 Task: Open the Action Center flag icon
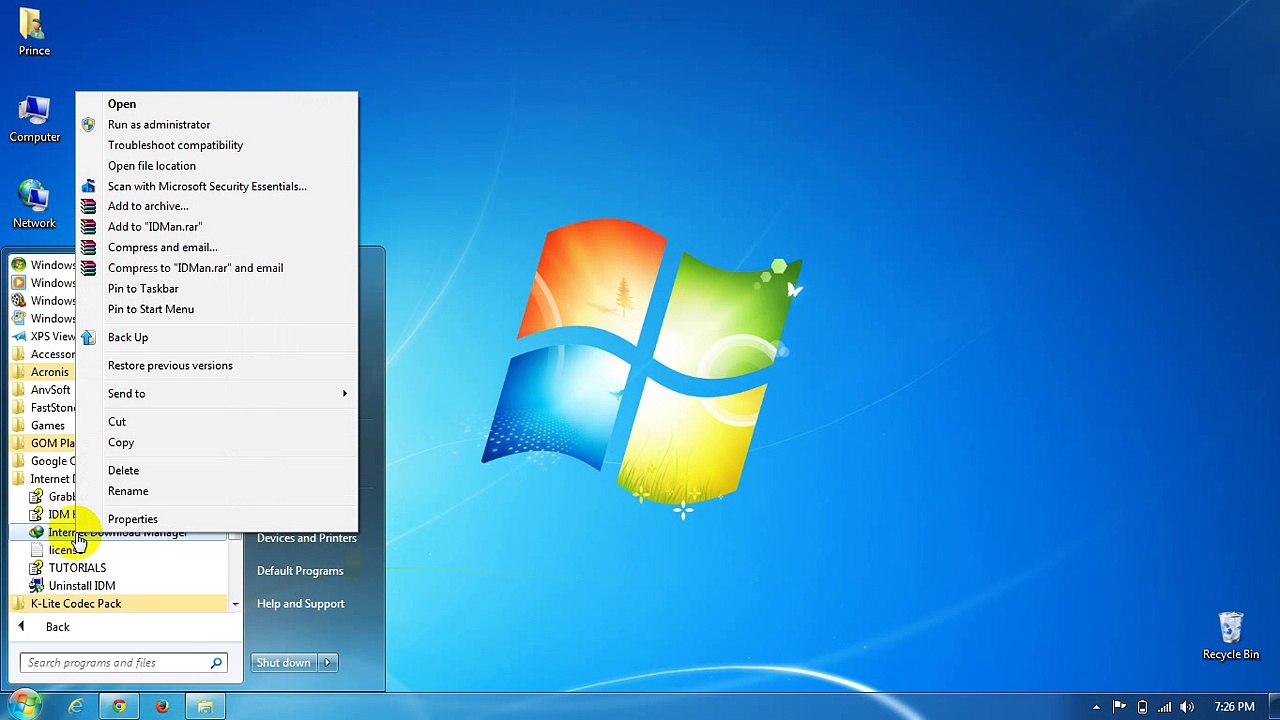point(1119,707)
